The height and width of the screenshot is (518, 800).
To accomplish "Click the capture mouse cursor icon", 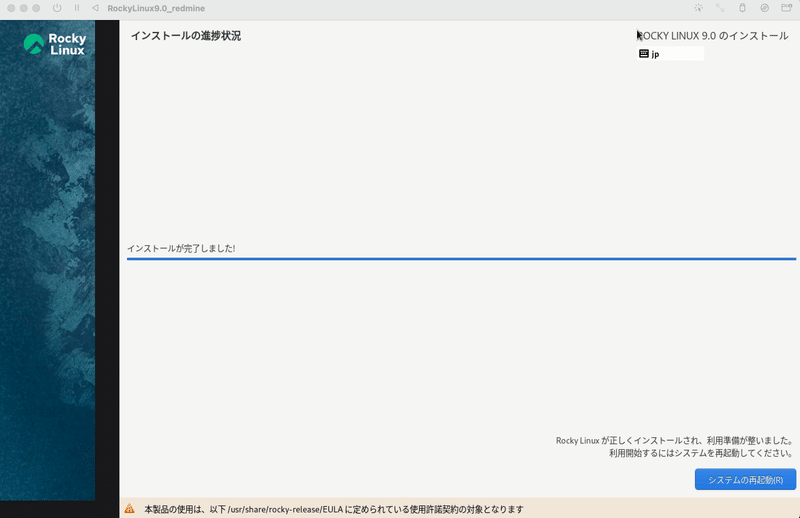I will coord(698,8).
